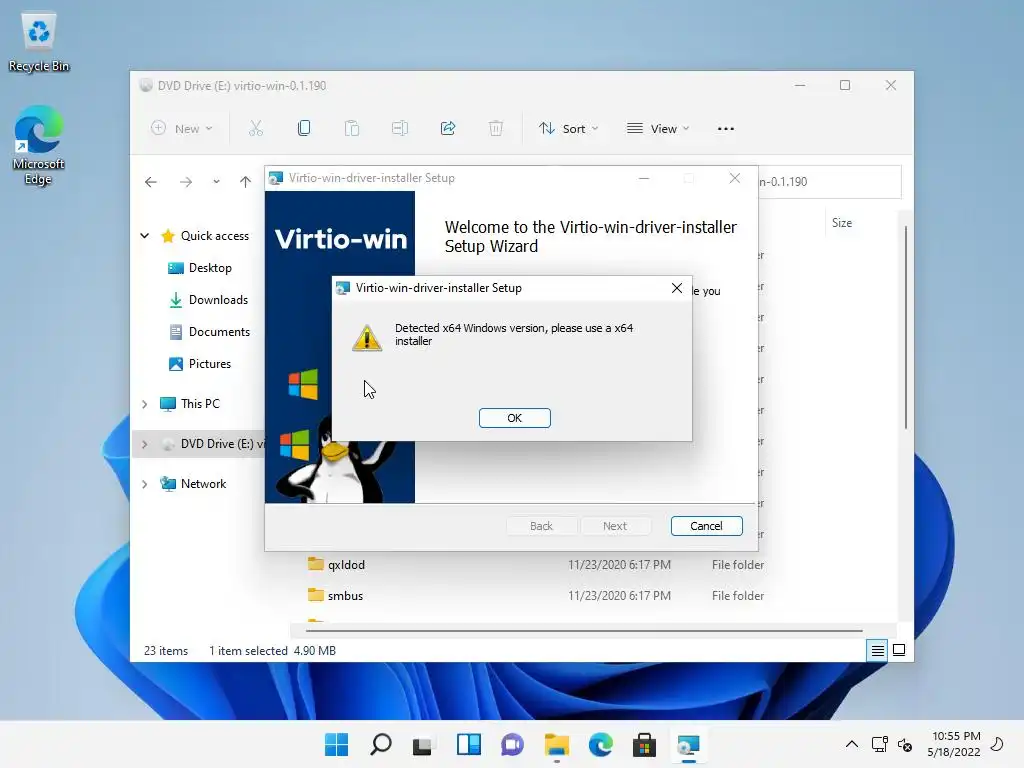
Task: Open the Sort dropdown in File Explorer
Action: tap(568, 129)
